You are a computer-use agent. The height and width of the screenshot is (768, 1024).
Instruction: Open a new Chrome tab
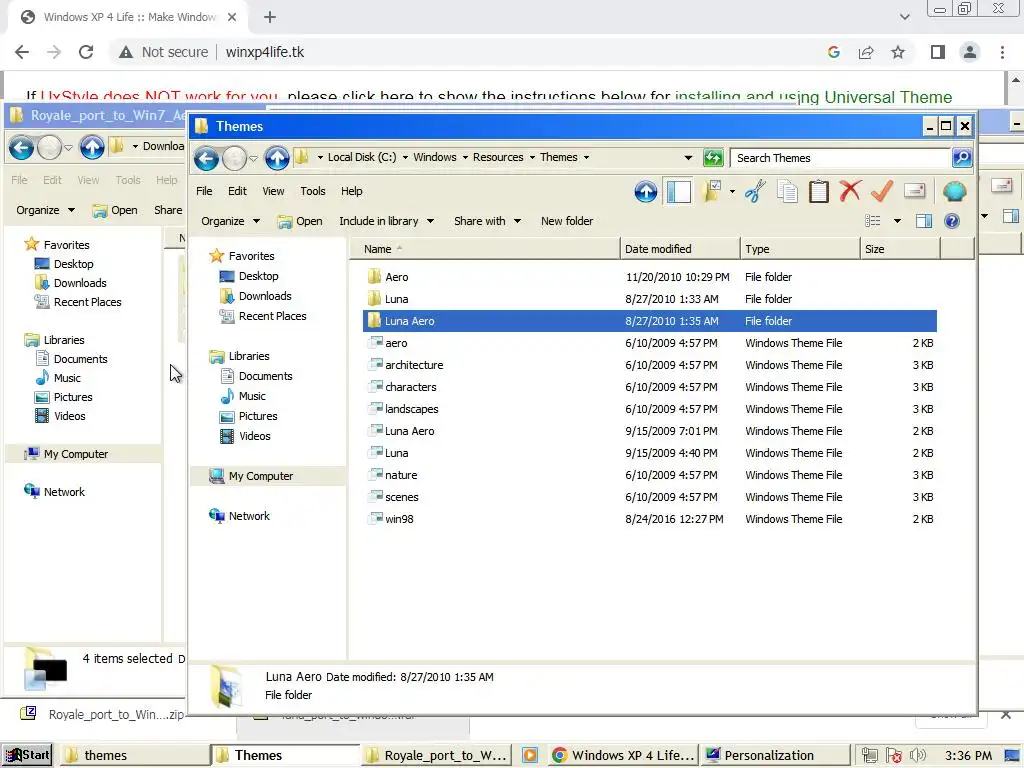tap(270, 17)
